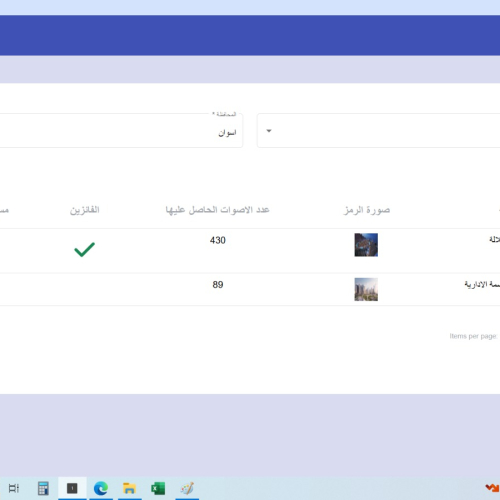Open Task View from the taskbar
The width and height of the screenshot is (500, 500).
click(x=14, y=488)
